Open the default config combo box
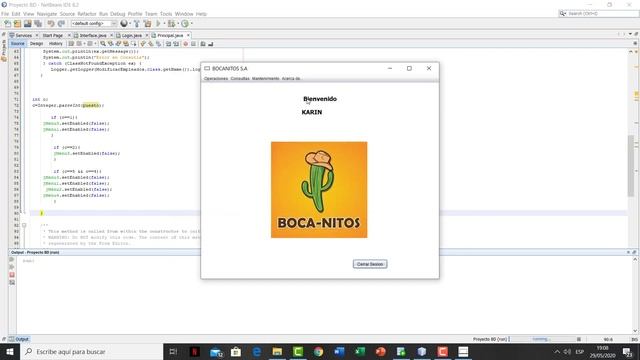Image resolution: width=640 pixels, height=360 pixels. [x=94, y=24]
